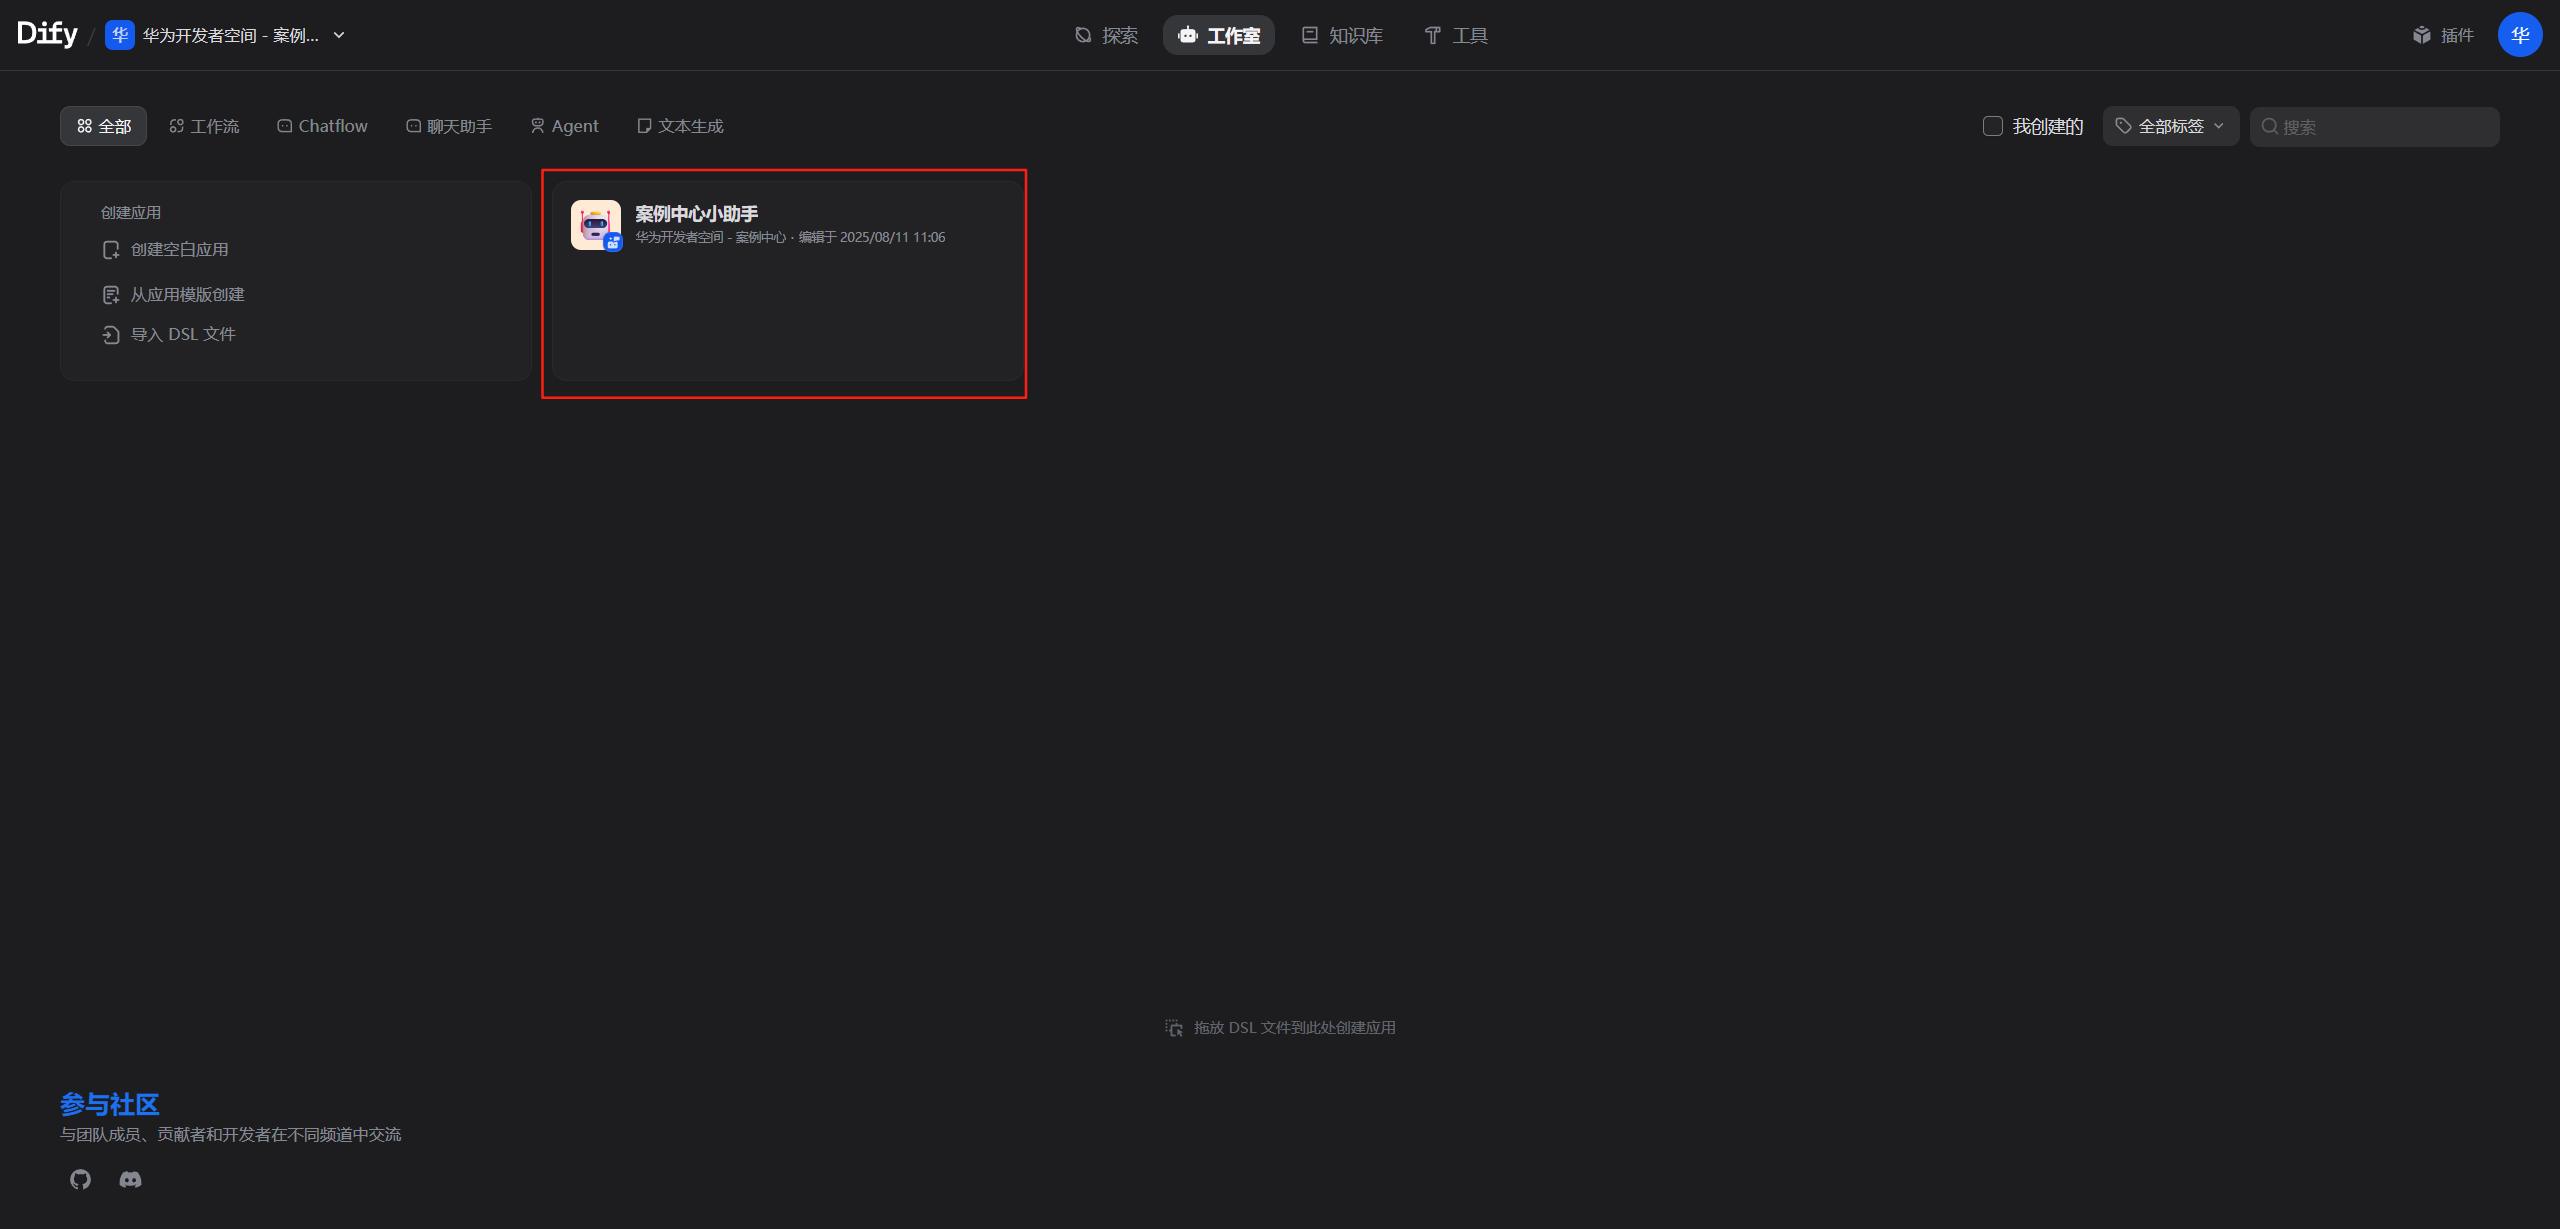The width and height of the screenshot is (2560, 1229).
Task: Open the 案例中心小助手 app title
Action: pyautogui.click(x=696, y=213)
